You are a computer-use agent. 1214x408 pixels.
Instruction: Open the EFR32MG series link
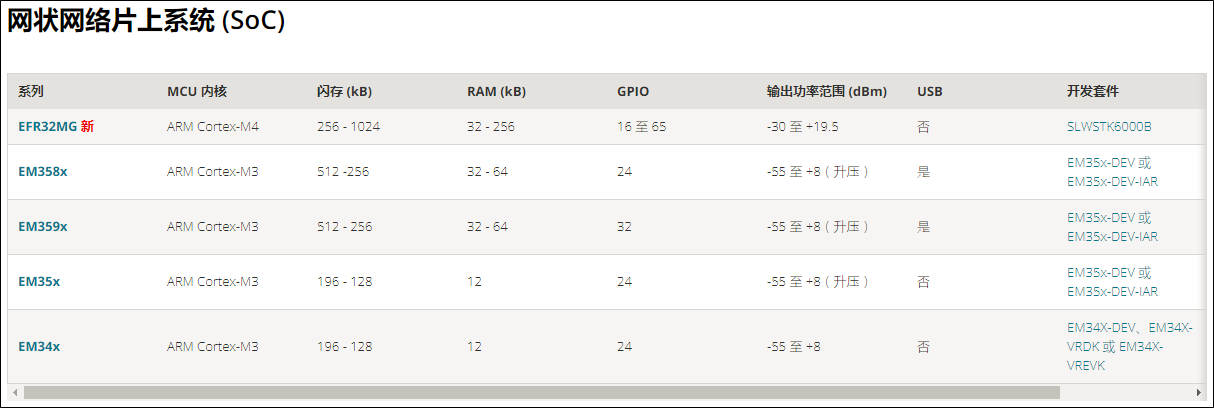coord(47,127)
